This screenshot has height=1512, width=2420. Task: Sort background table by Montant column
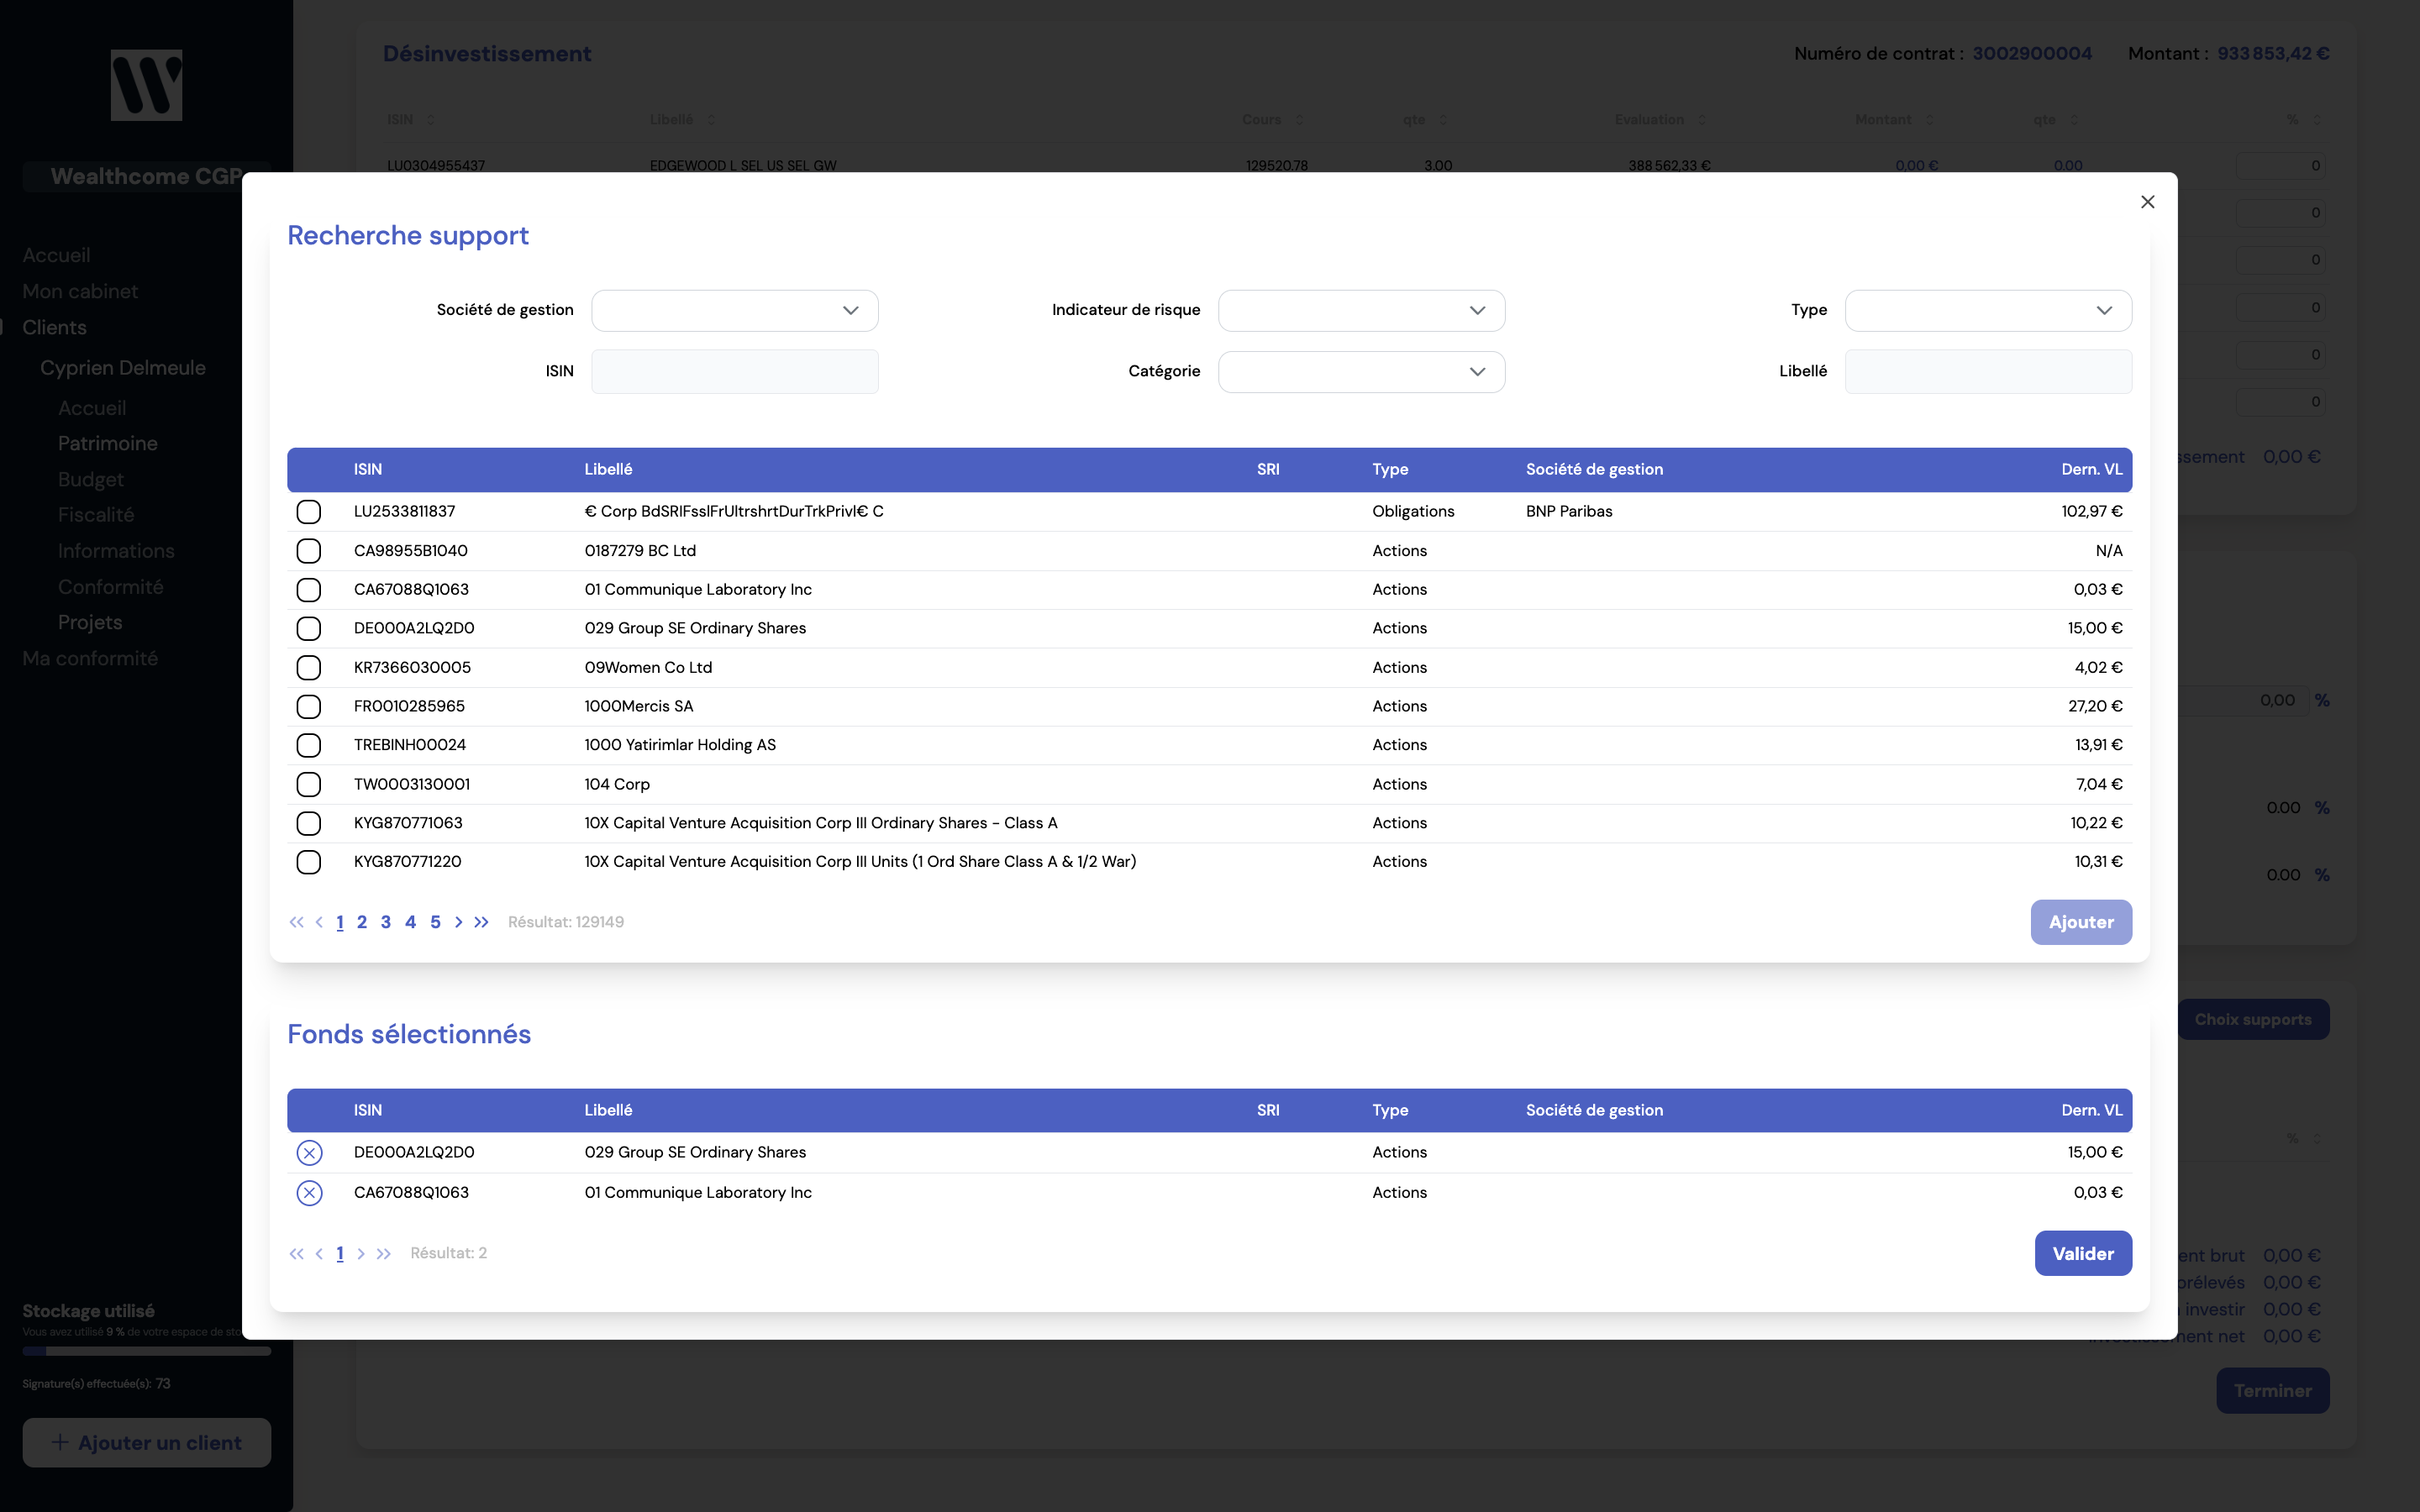(1894, 120)
